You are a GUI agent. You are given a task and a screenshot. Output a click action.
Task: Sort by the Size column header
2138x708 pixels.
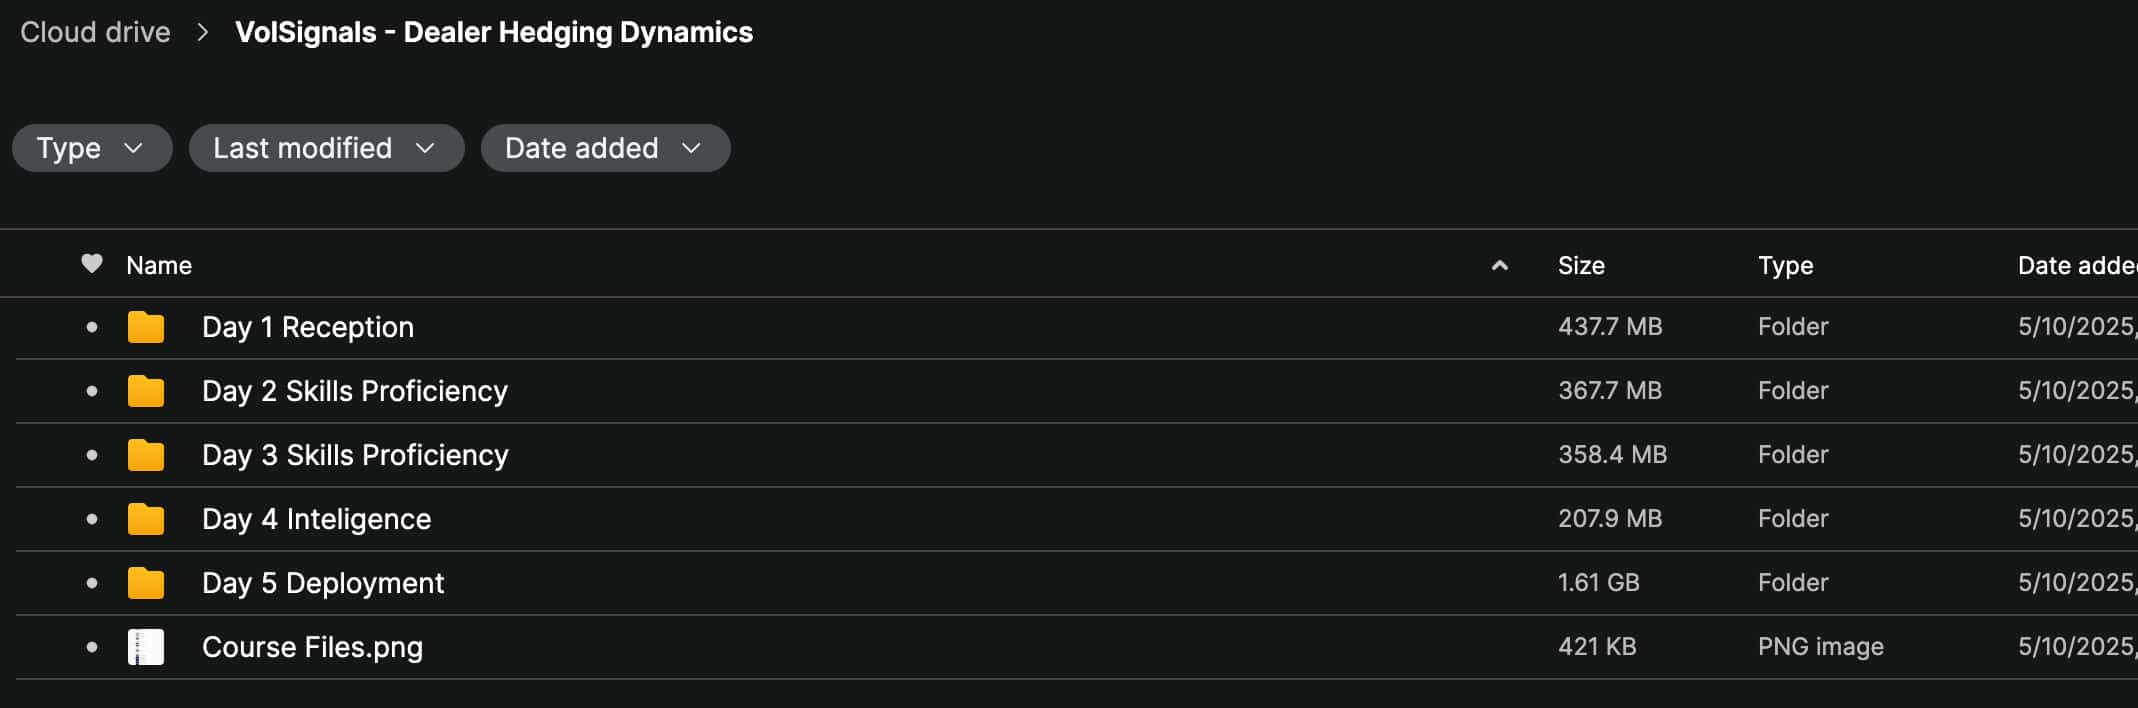[x=1581, y=265]
